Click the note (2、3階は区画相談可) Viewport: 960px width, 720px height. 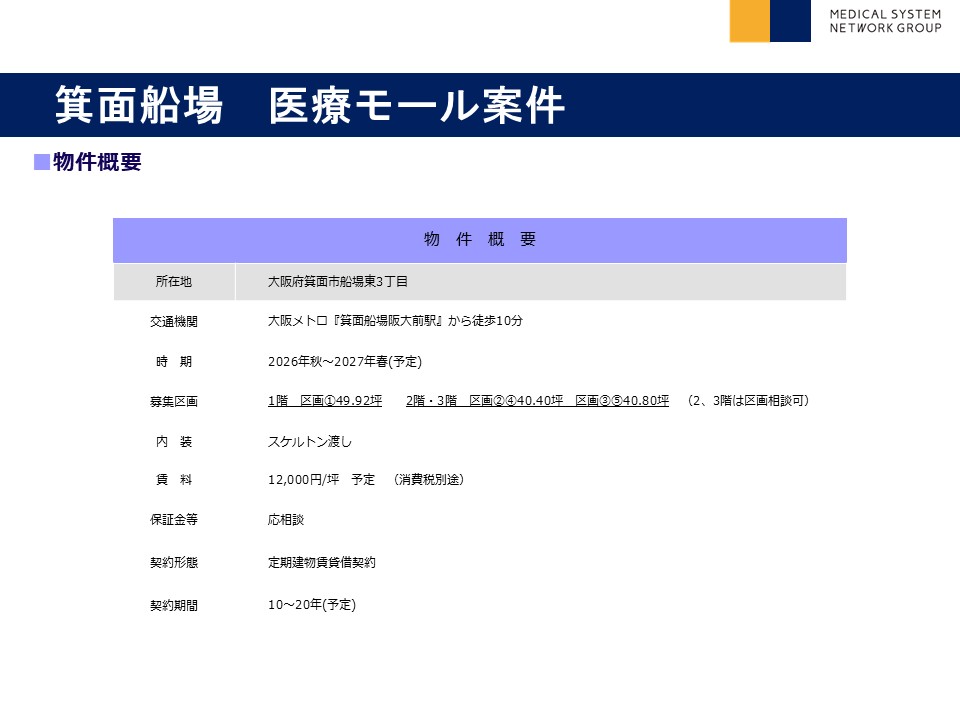pos(748,401)
